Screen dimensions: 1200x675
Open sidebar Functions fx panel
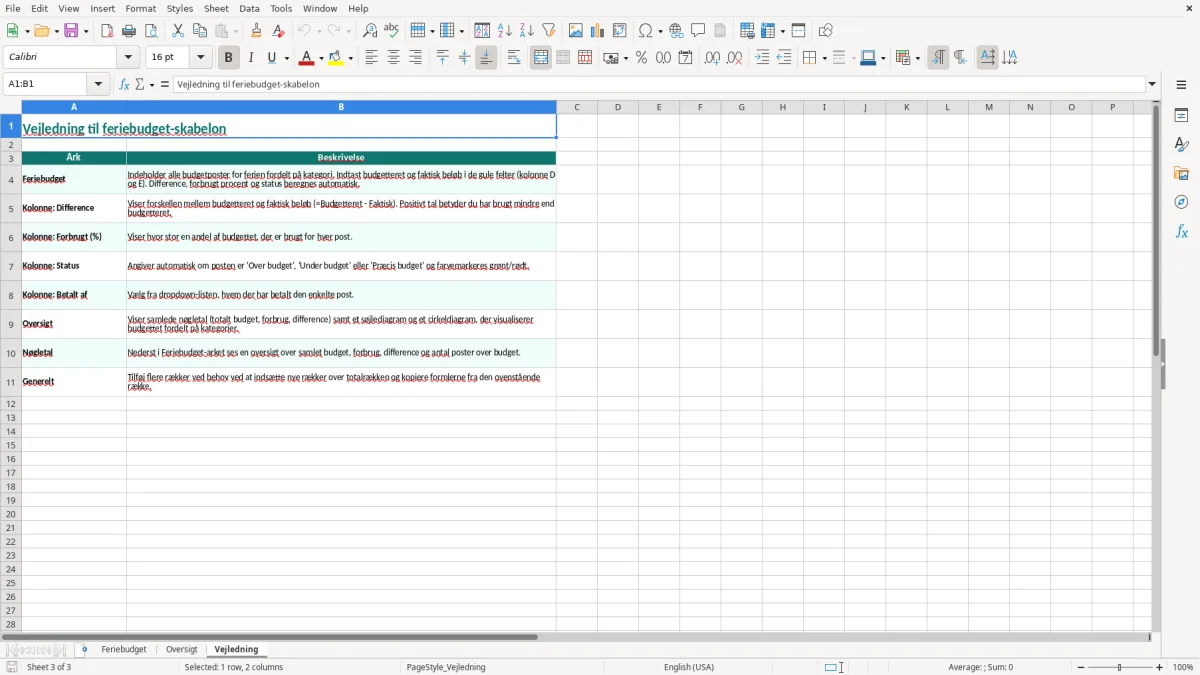pos(1181,231)
